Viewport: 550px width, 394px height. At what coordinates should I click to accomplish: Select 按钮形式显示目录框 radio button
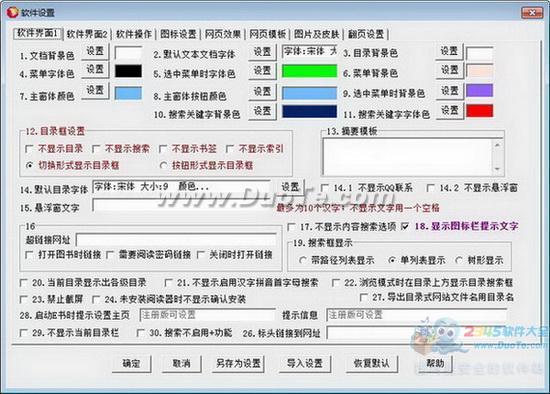[x=163, y=165]
